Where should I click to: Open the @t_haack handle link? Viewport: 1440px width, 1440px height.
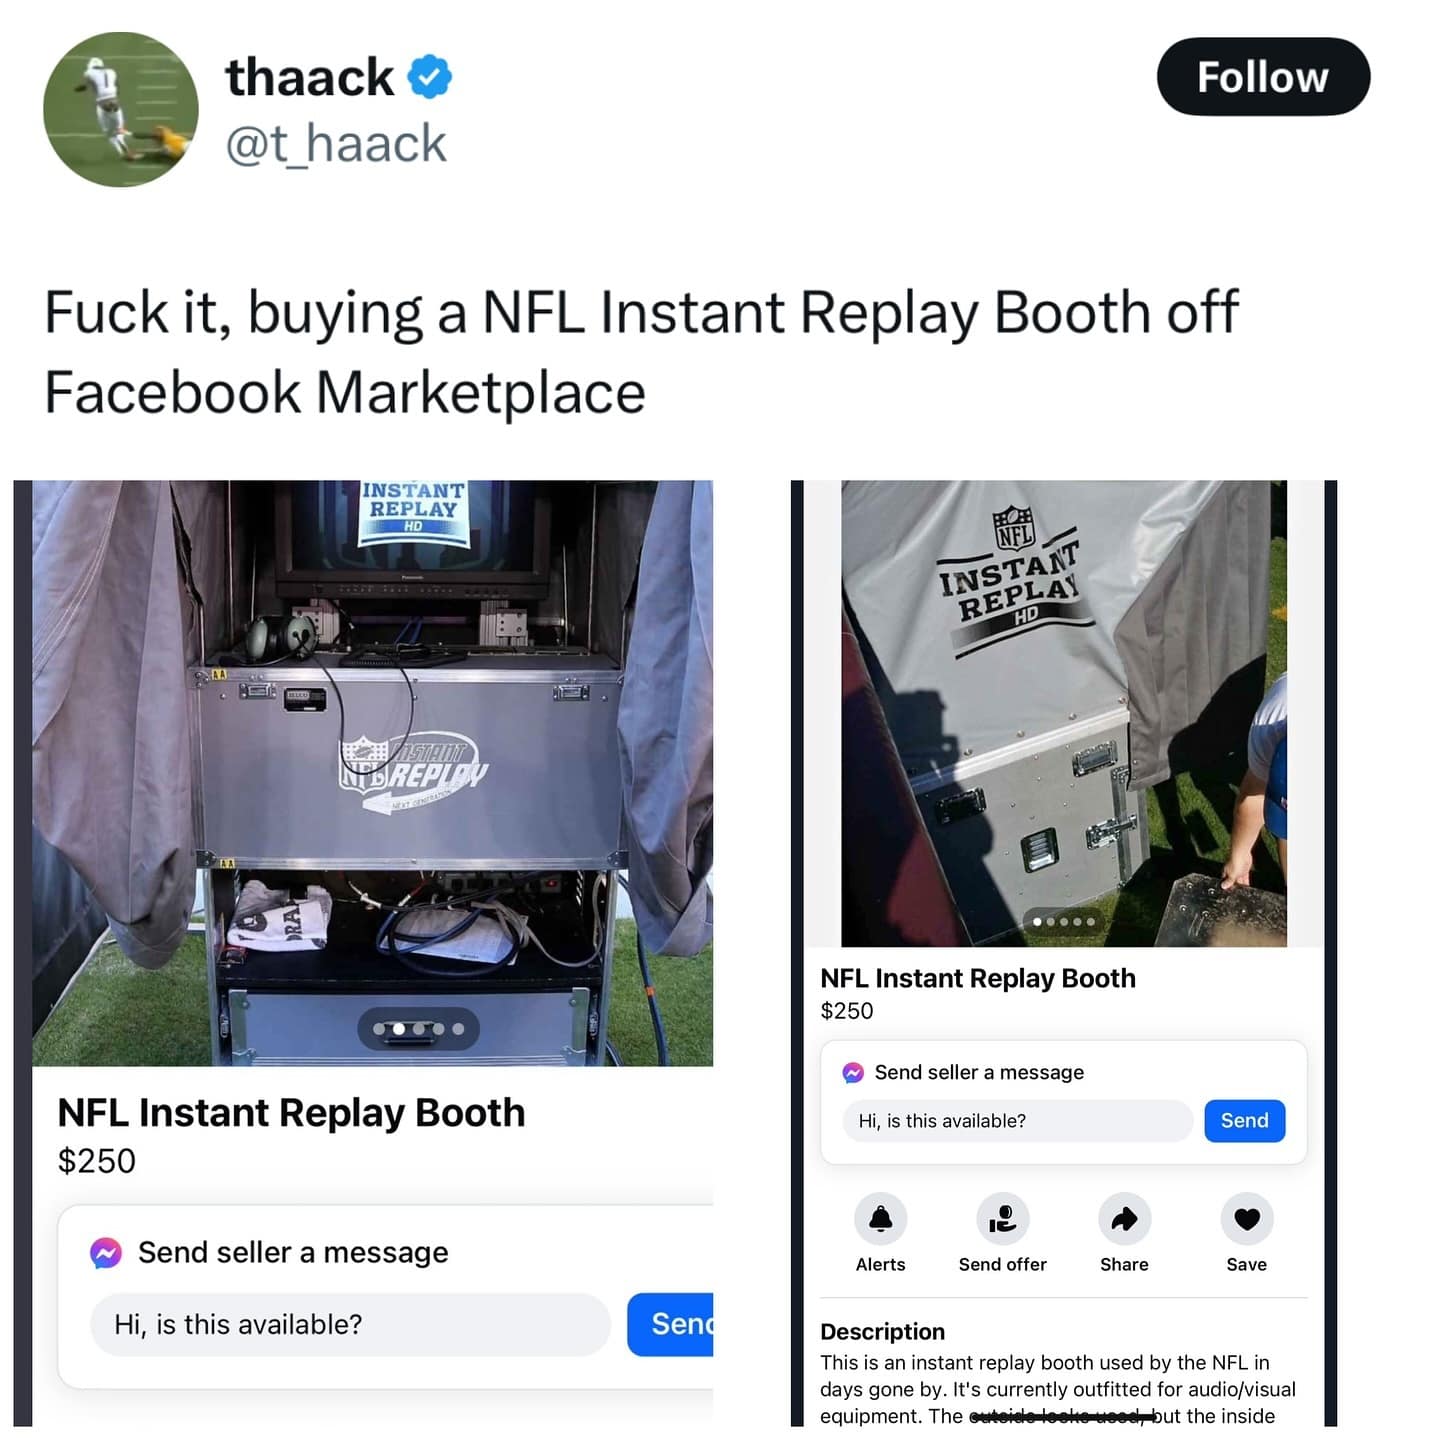[336, 143]
